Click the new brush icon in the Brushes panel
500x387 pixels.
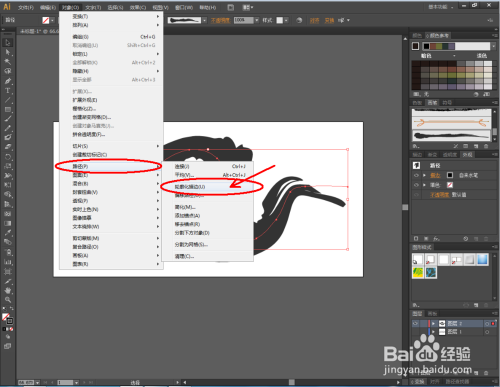476,146
